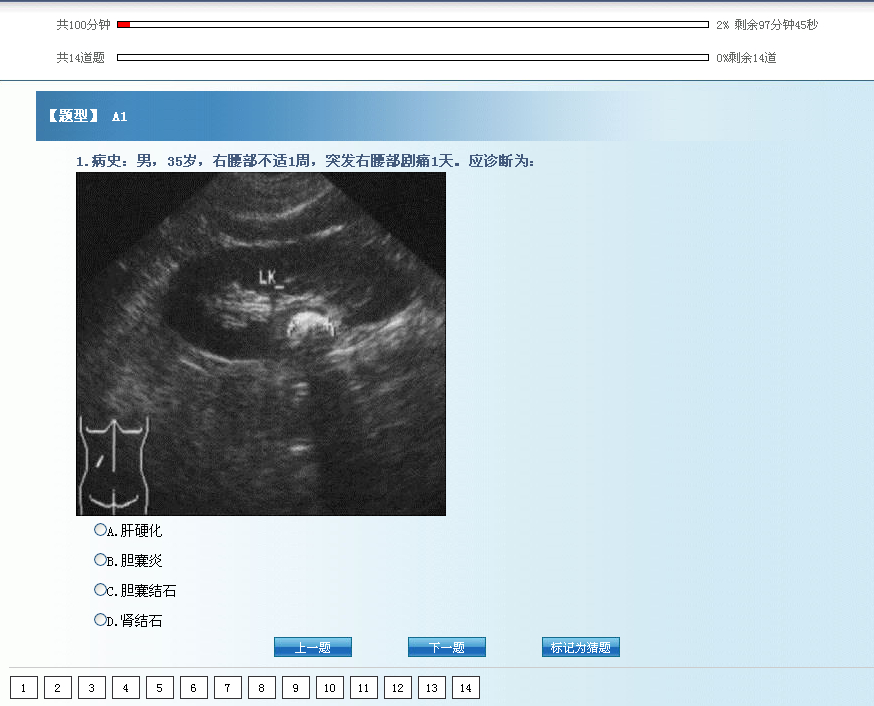874x706 pixels.
Task: Click the 共14道题 label
Action: point(80,57)
